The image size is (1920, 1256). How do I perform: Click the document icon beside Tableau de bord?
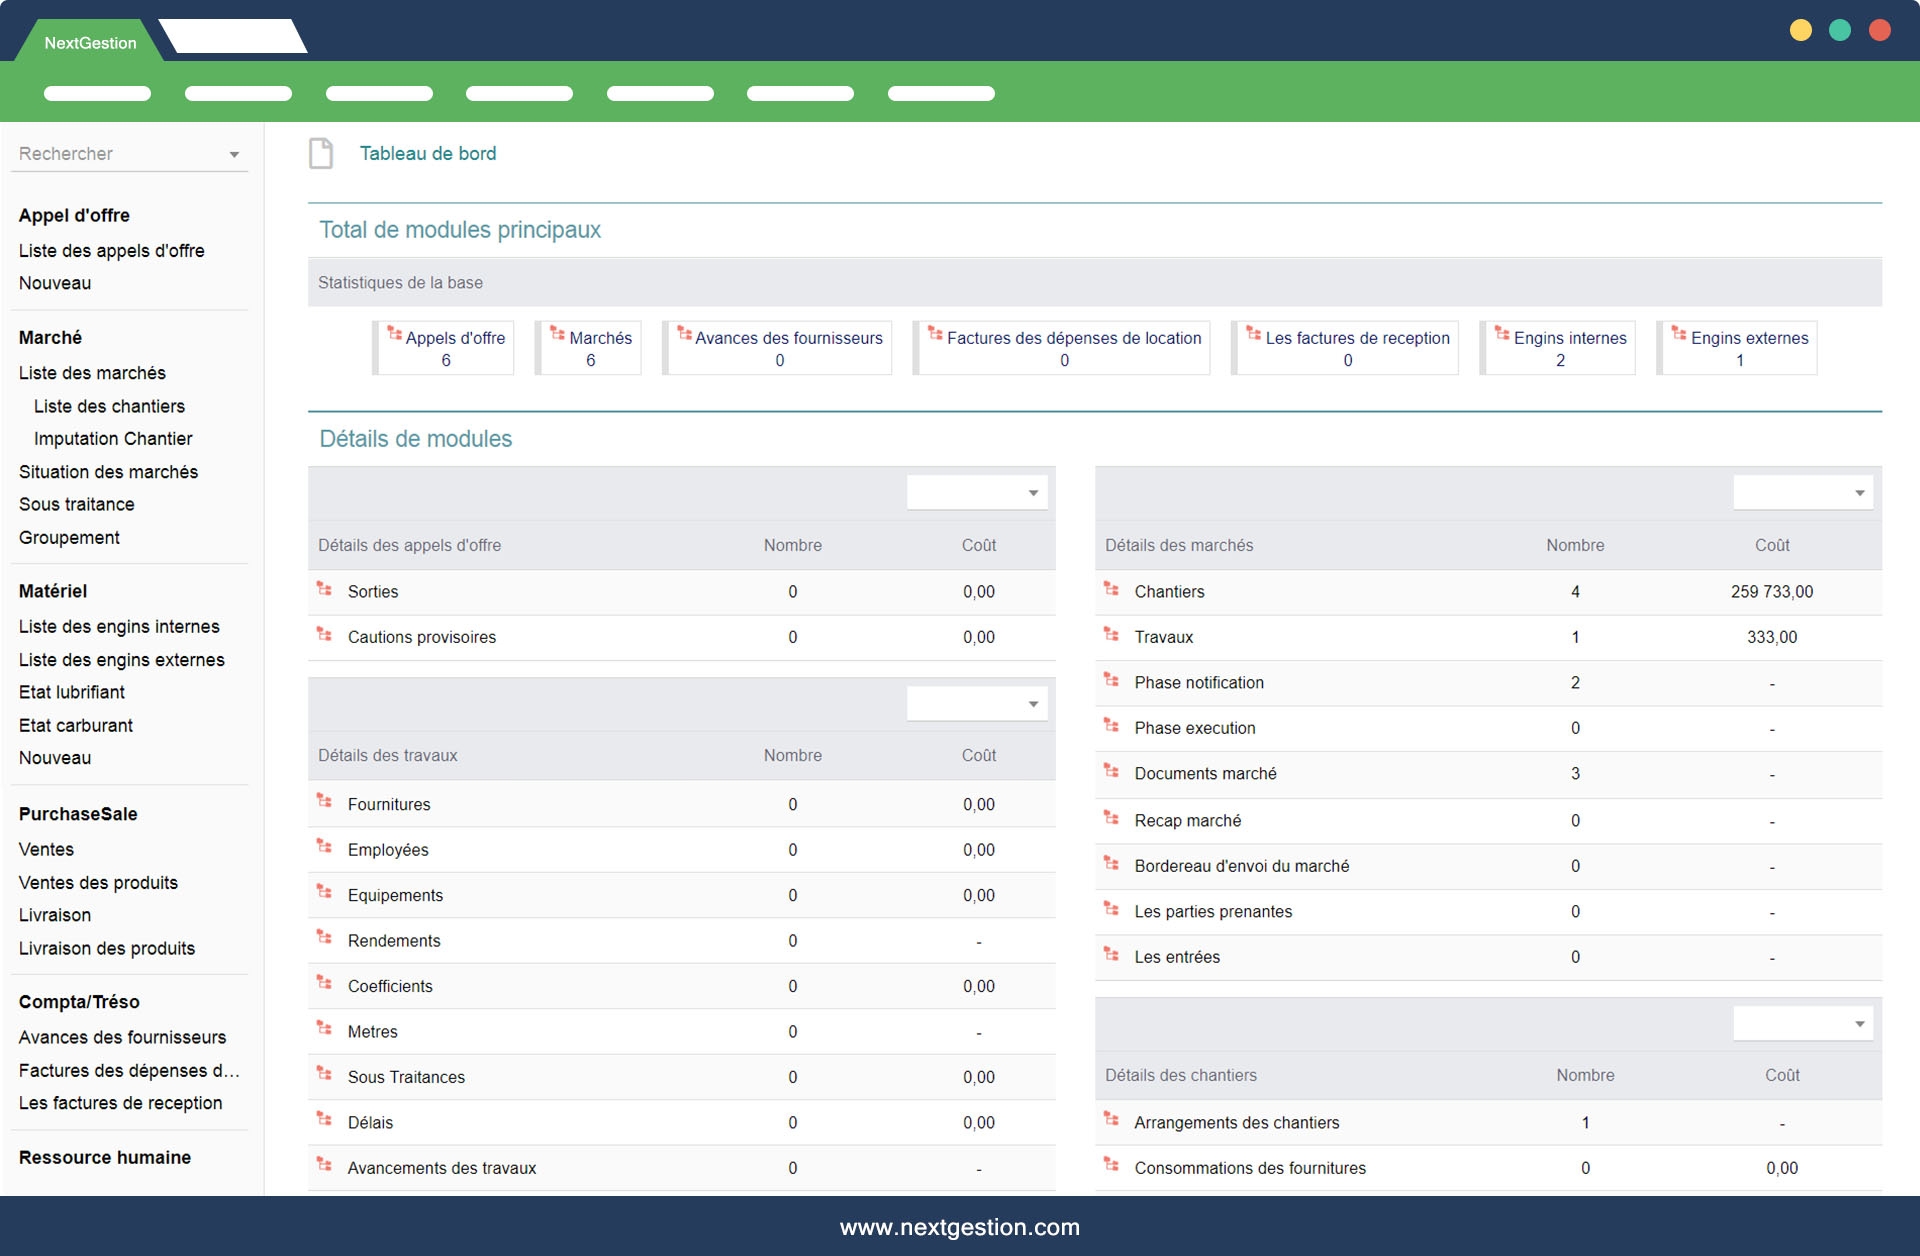tap(321, 153)
